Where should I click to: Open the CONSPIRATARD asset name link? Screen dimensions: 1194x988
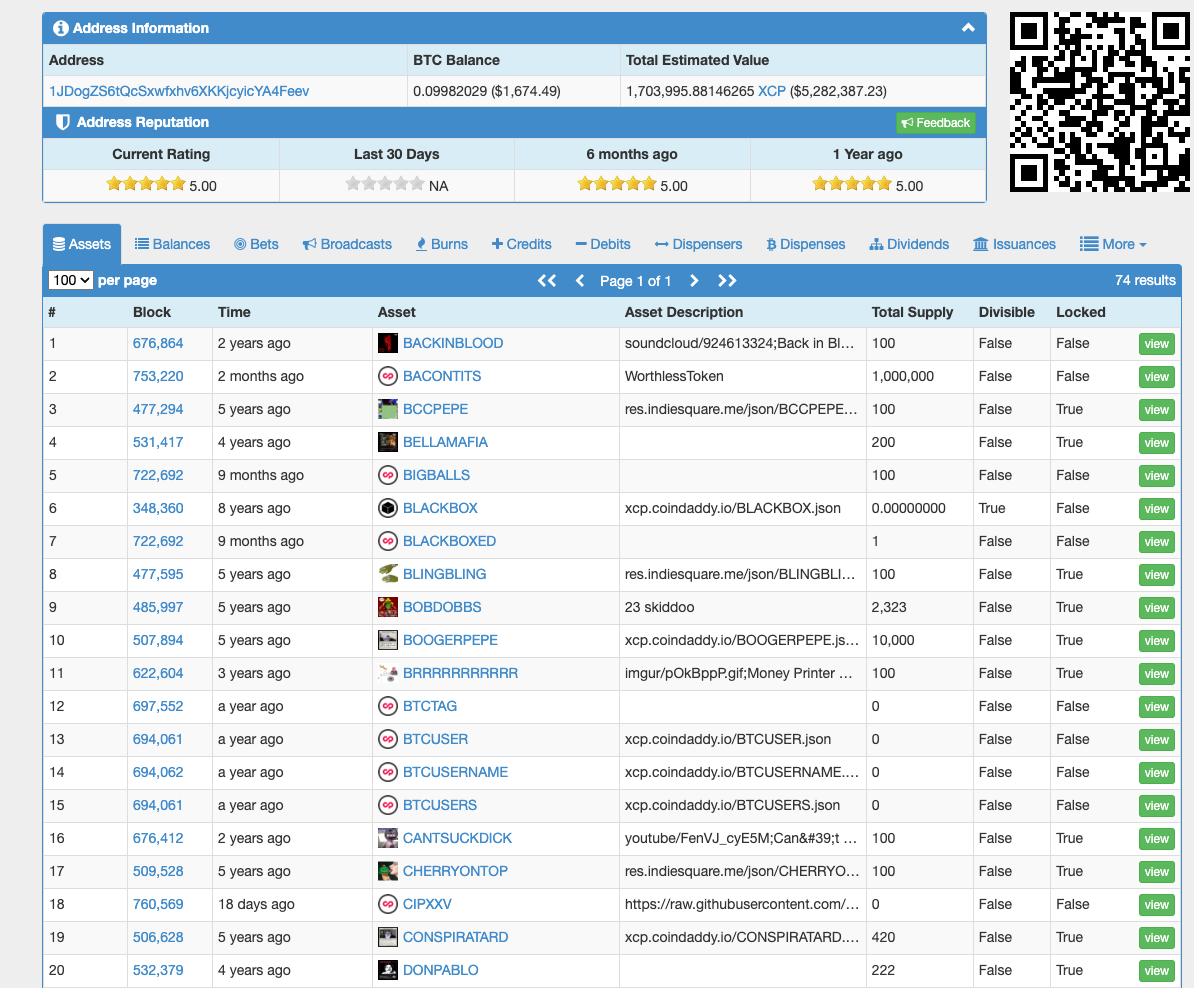[455, 938]
